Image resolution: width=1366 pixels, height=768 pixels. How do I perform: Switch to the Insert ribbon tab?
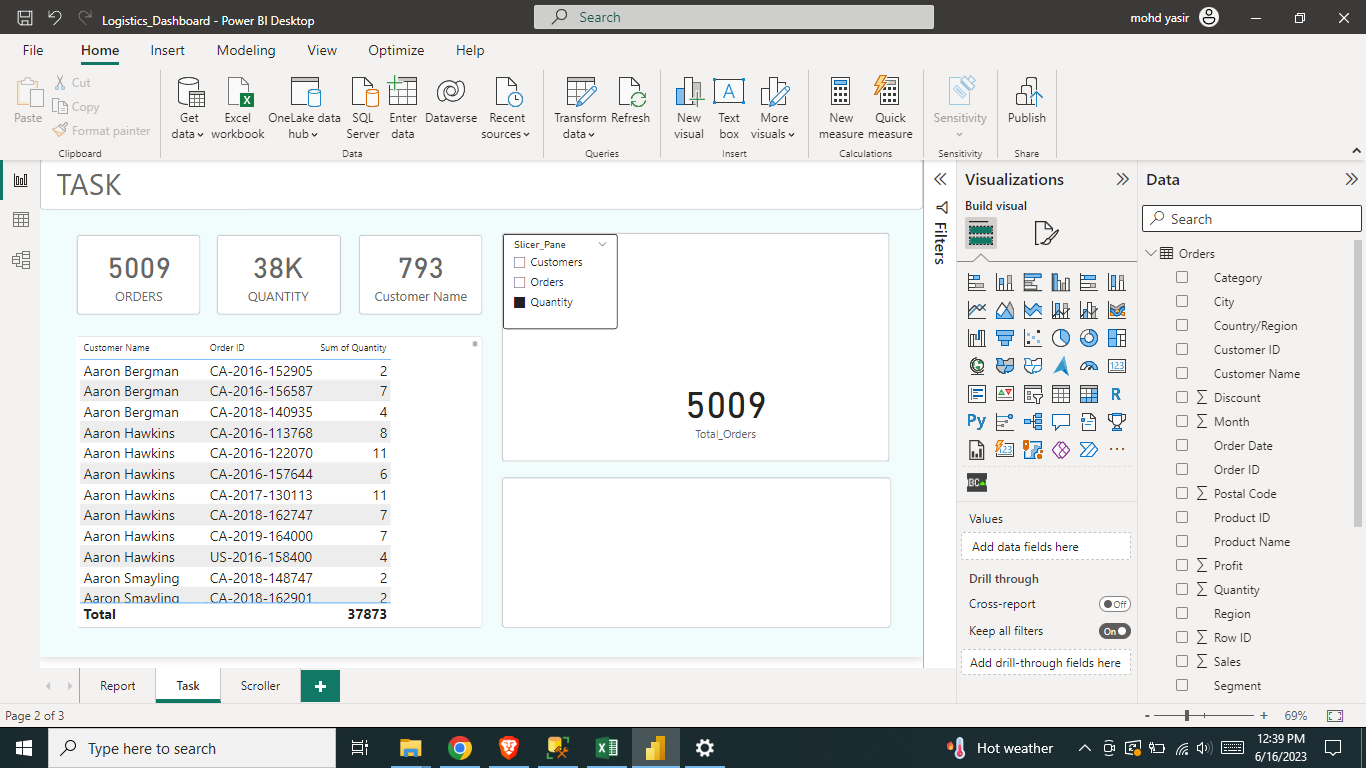point(168,50)
